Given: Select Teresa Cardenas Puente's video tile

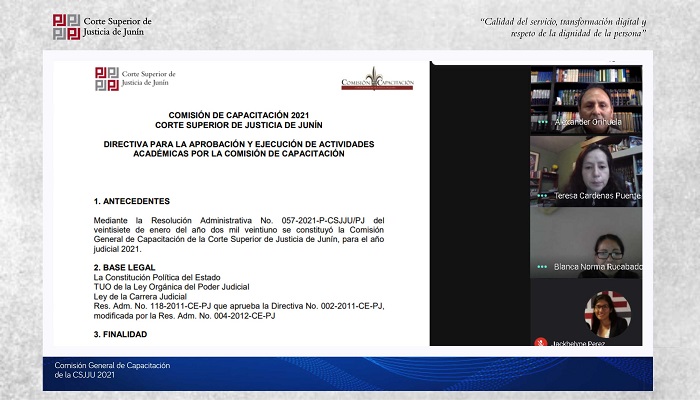Looking at the screenshot, I should (x=586, y=171).
